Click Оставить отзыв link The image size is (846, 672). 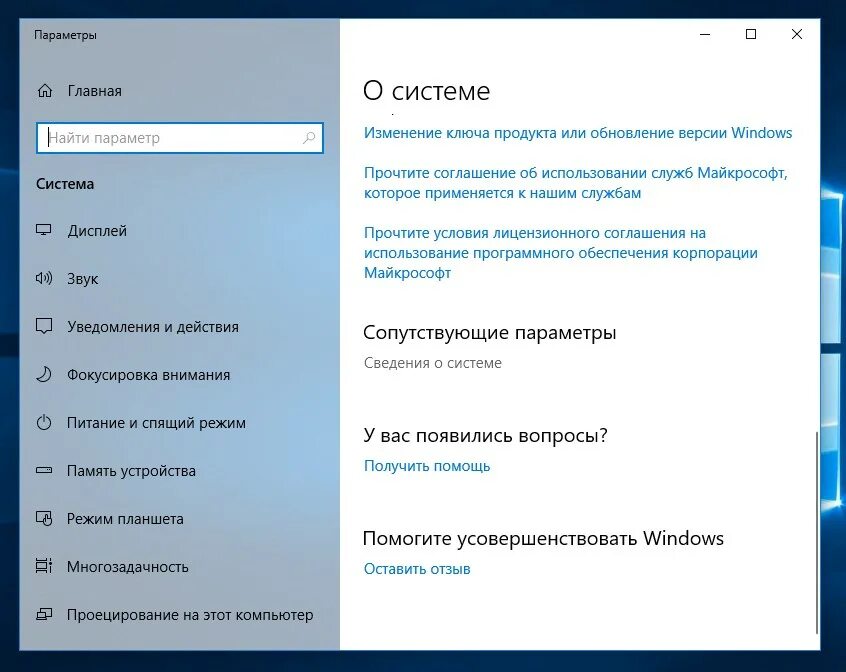click(417, 569)
